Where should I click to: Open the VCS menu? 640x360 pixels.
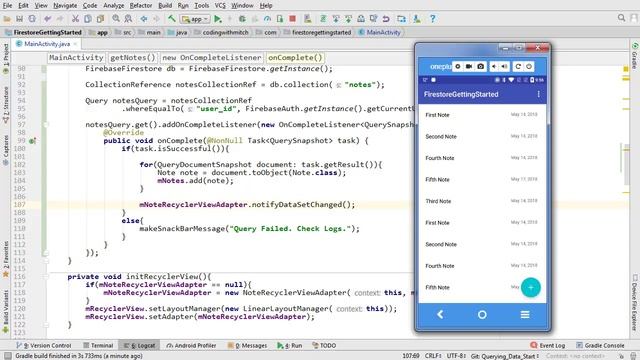point(220,5)
